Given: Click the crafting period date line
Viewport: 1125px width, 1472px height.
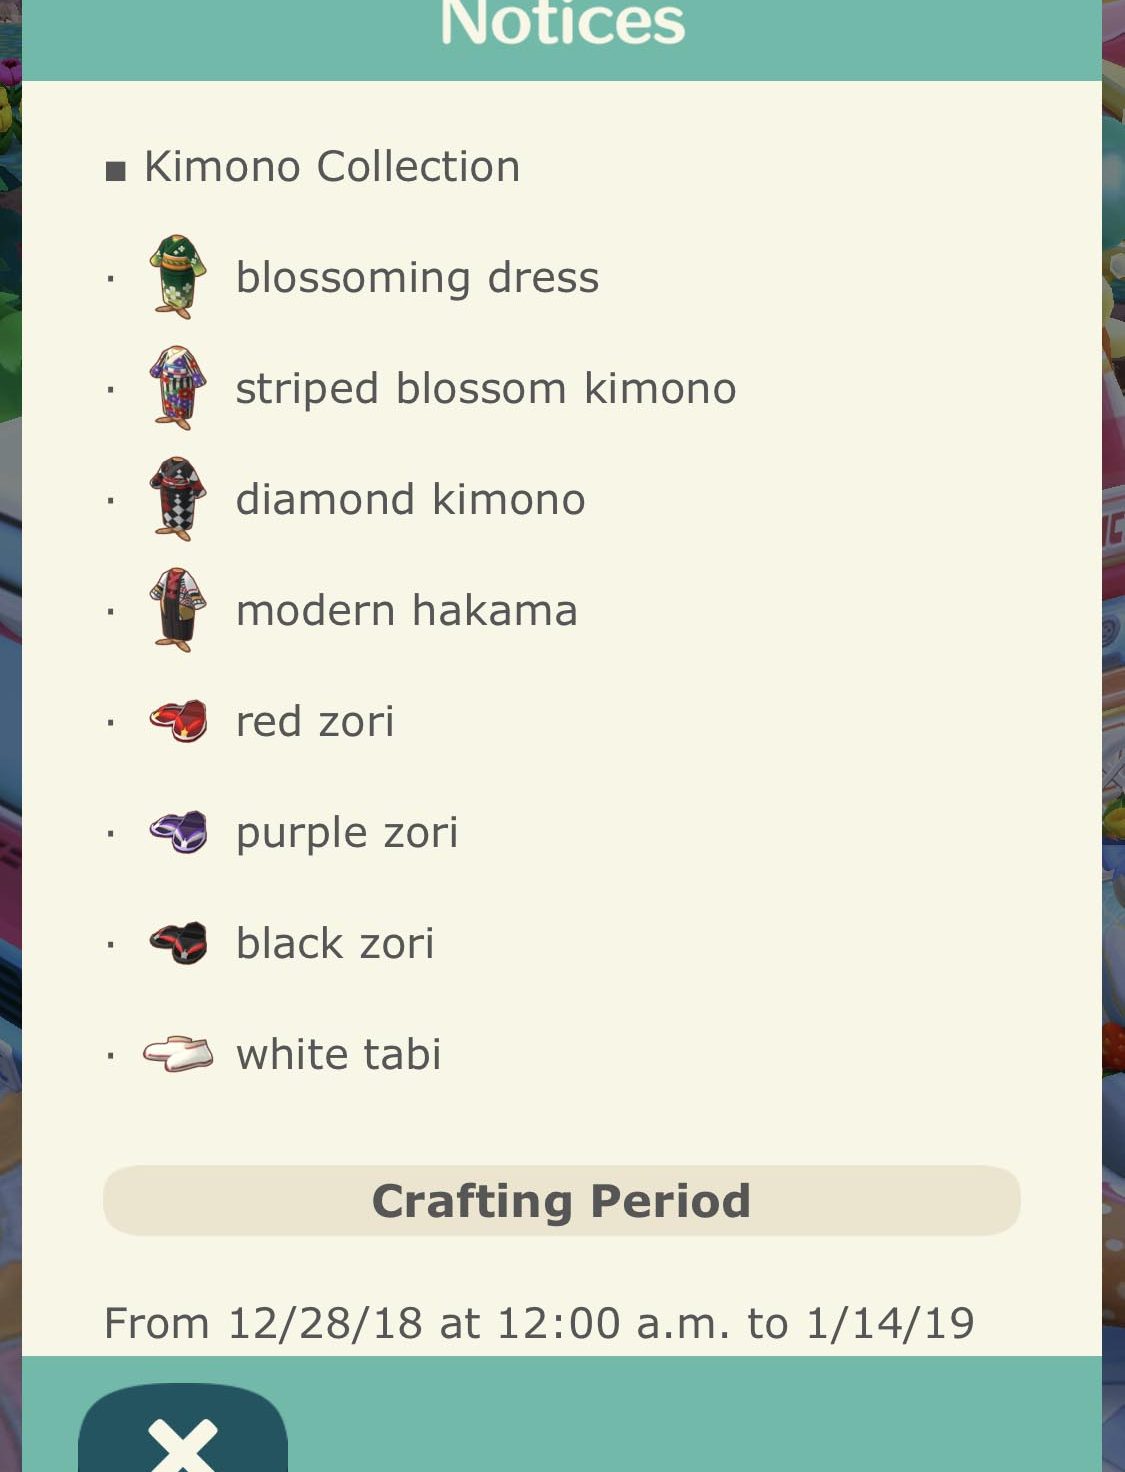Looking at the screenshot, I should tap(539, 1323).
